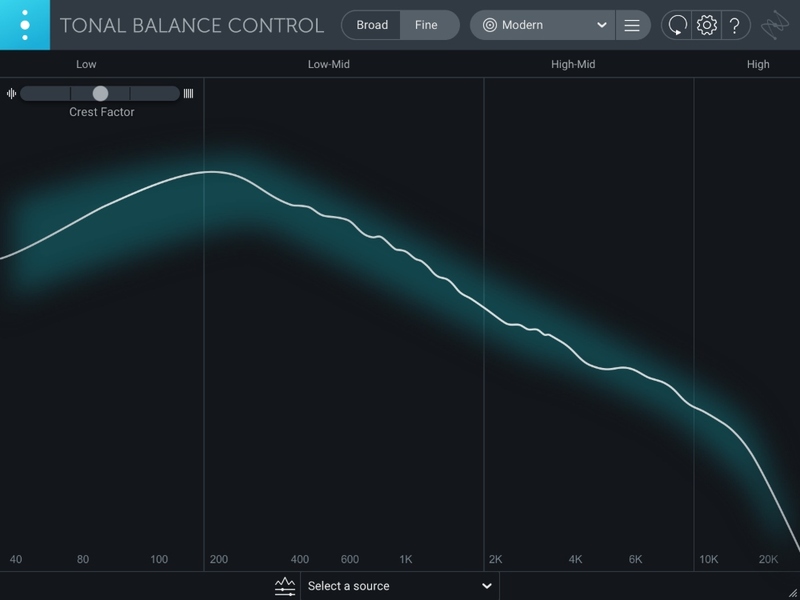Viewport: 800px width, 600px height.
Task: Select the Low-Mid band label
Action: click(329, 65)
